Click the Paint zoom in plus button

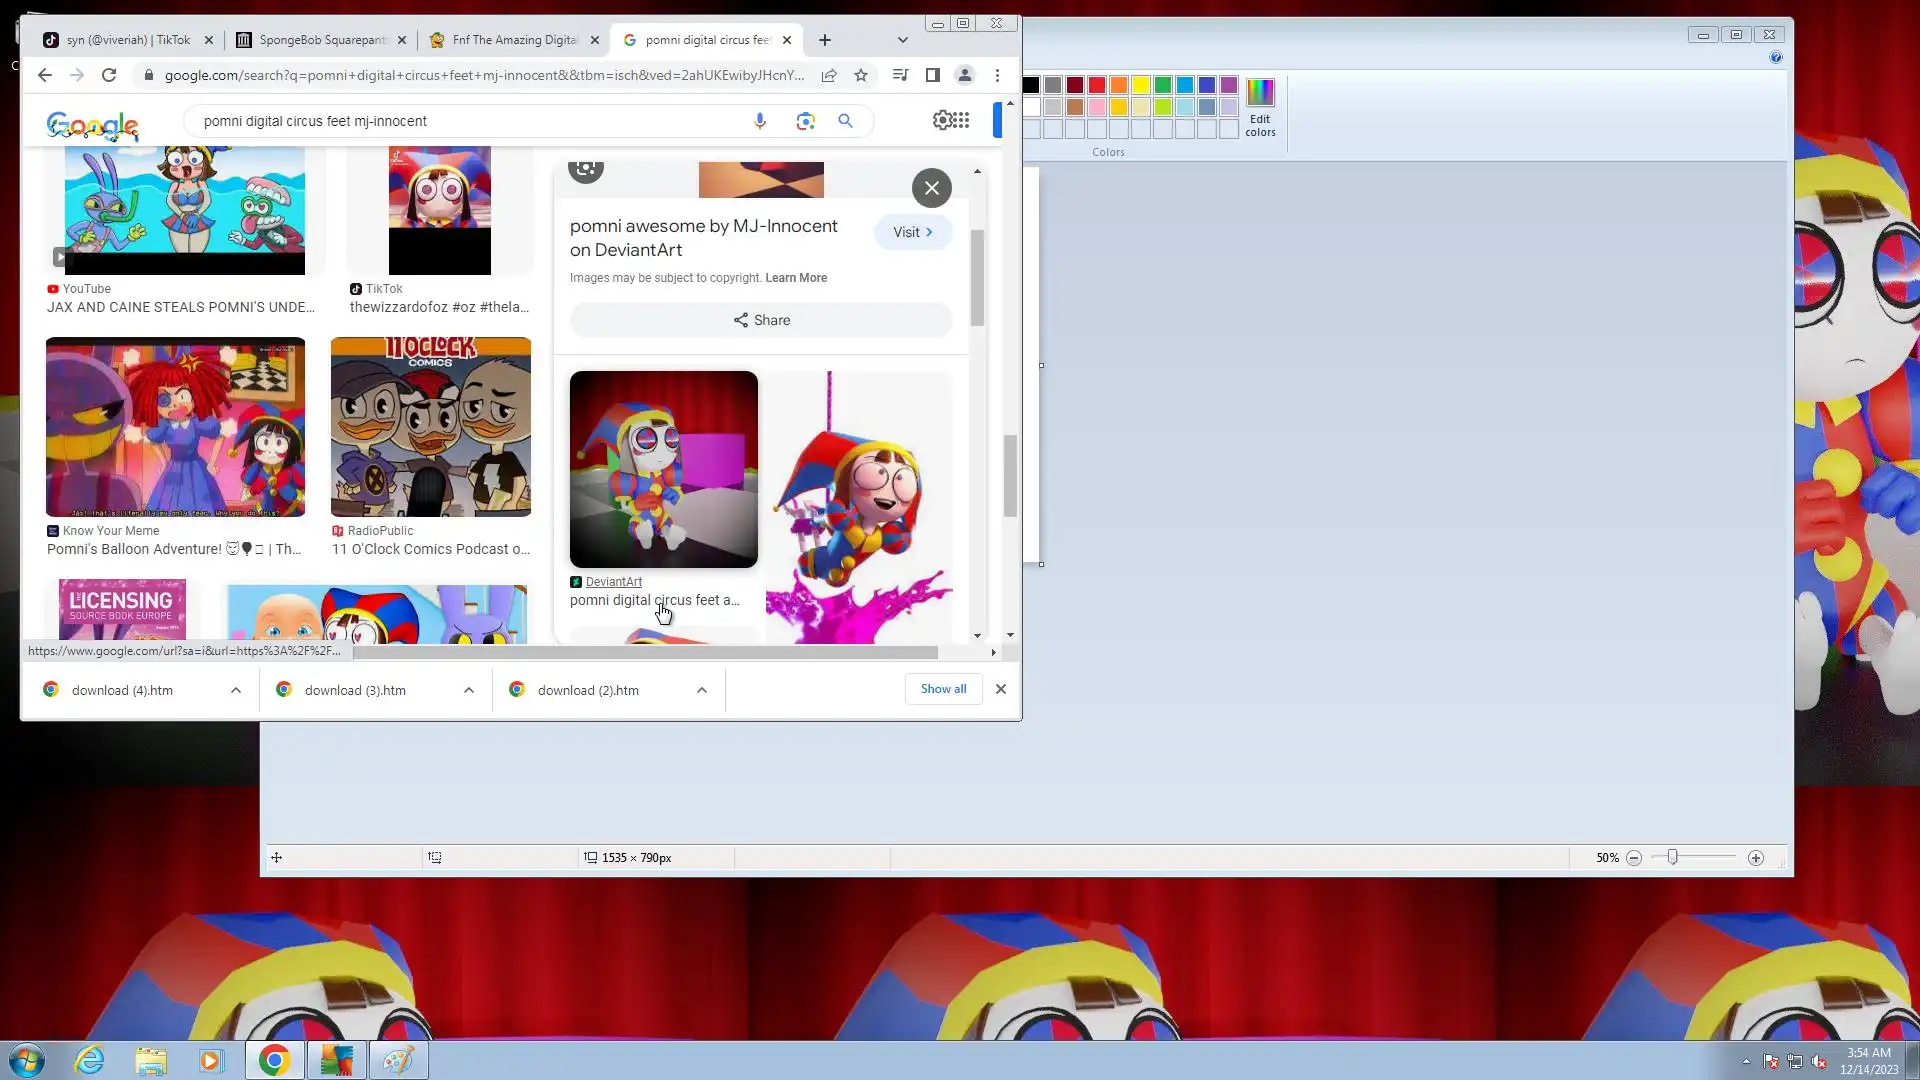click(1755, 858)
